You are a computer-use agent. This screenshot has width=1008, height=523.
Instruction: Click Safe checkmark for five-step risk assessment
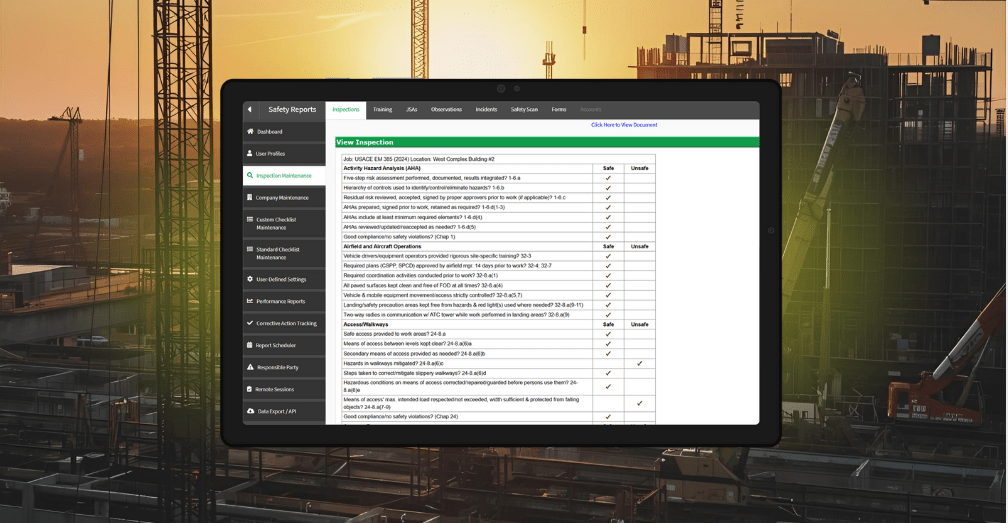click(x=608, y=178)
